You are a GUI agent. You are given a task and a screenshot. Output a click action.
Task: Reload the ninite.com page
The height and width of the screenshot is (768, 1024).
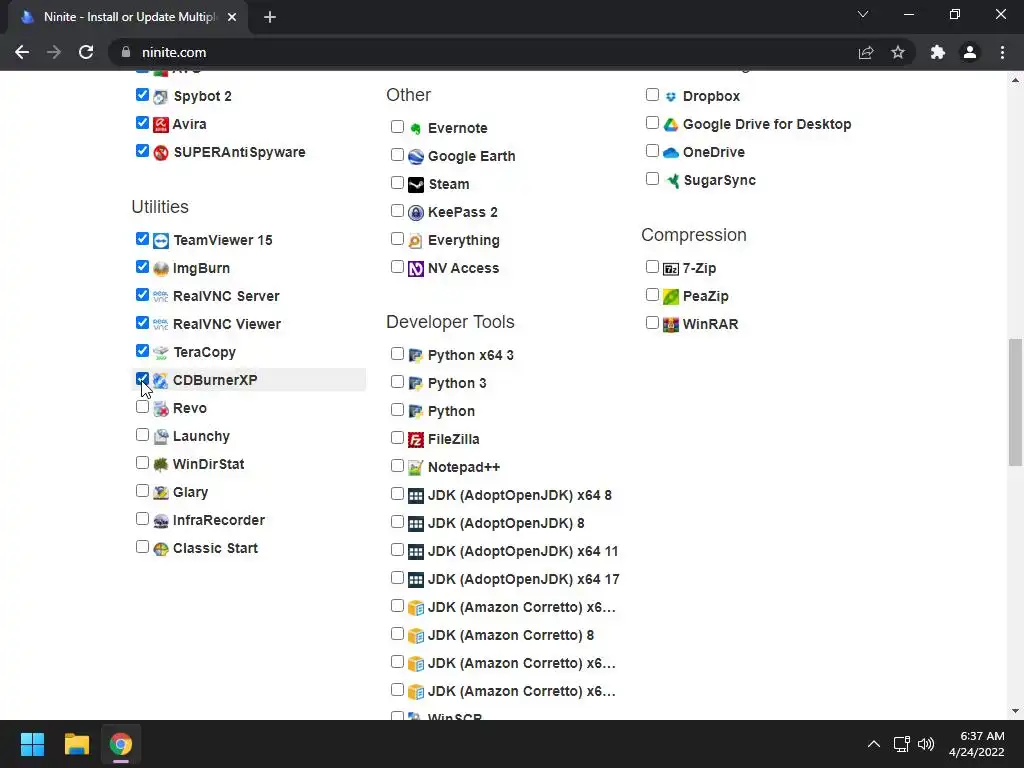pyautogui.click(x=86, y=52)
